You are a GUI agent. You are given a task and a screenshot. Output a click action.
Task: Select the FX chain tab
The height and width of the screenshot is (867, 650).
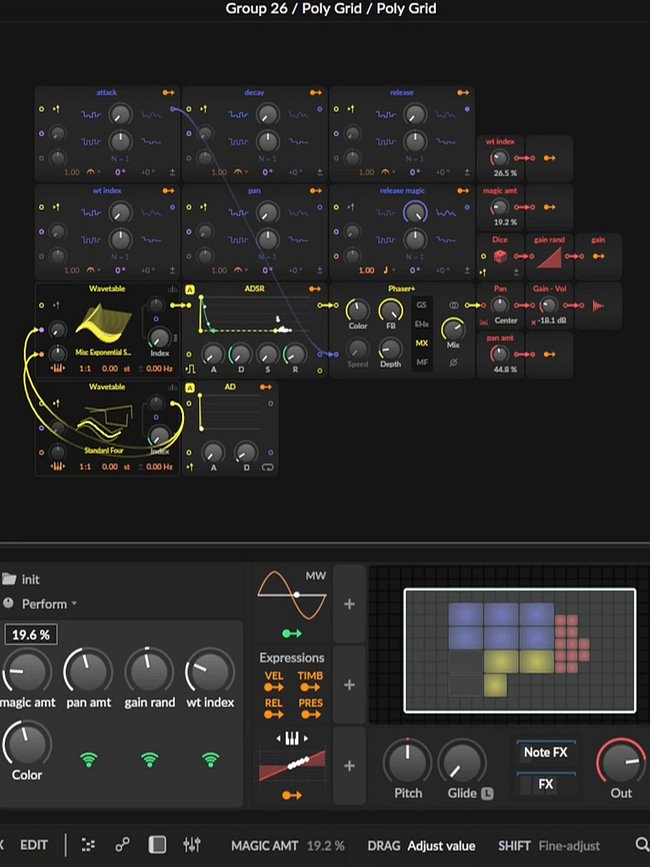(x=545, y=784)
